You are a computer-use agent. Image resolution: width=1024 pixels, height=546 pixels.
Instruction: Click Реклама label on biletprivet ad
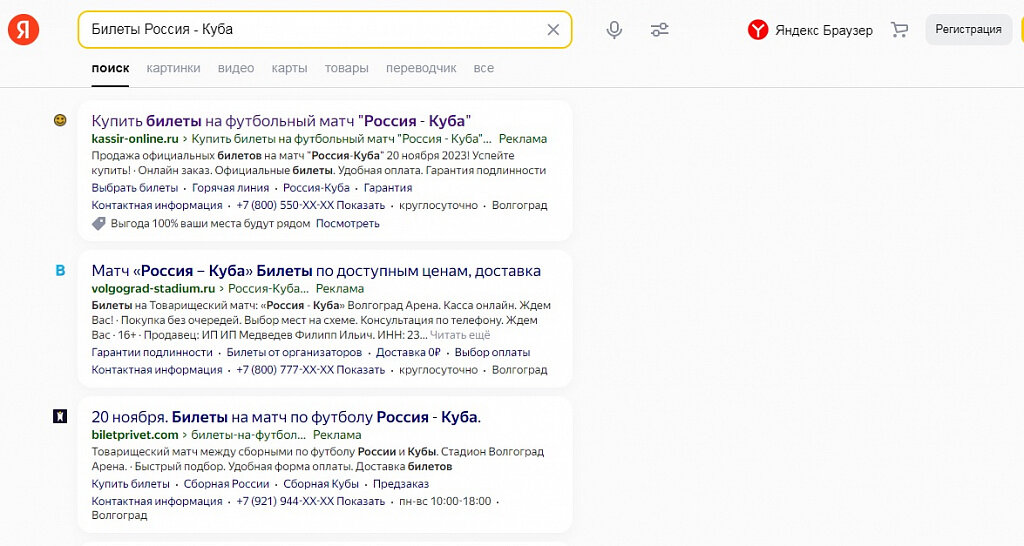pos(337,434)
